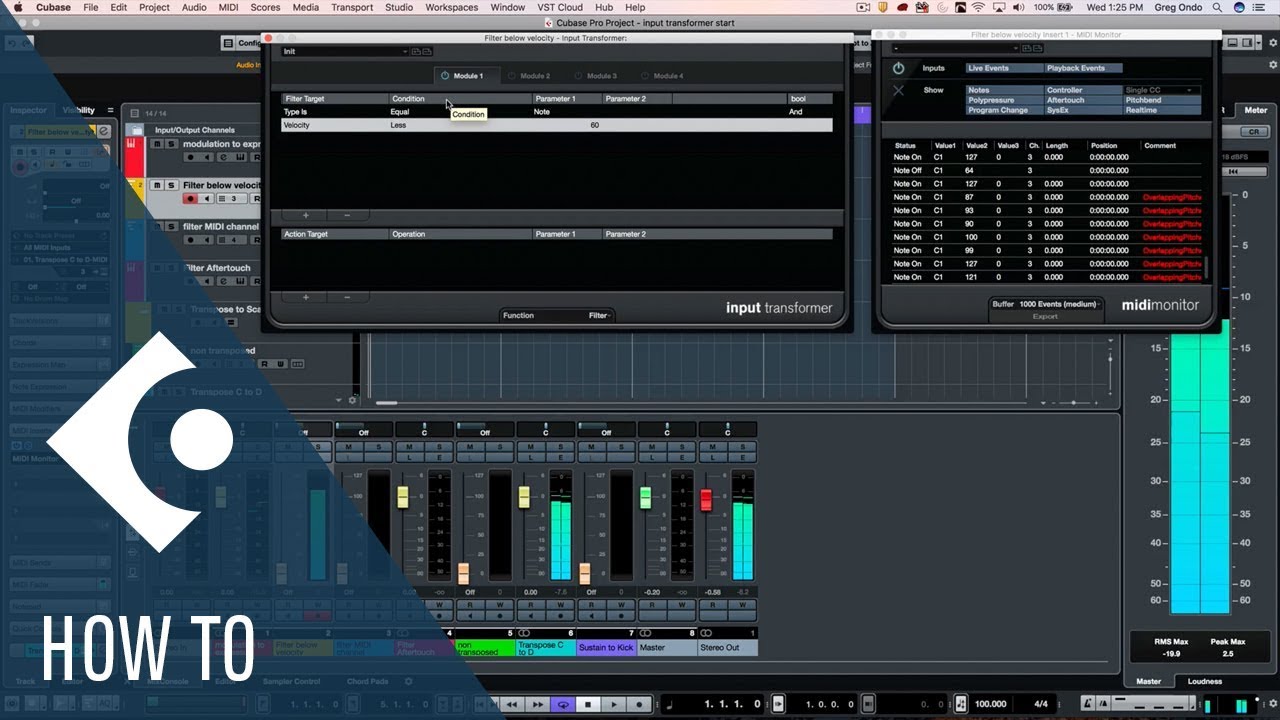Open the Buffer 1000 Events dropdown

tap(1046, 303)
